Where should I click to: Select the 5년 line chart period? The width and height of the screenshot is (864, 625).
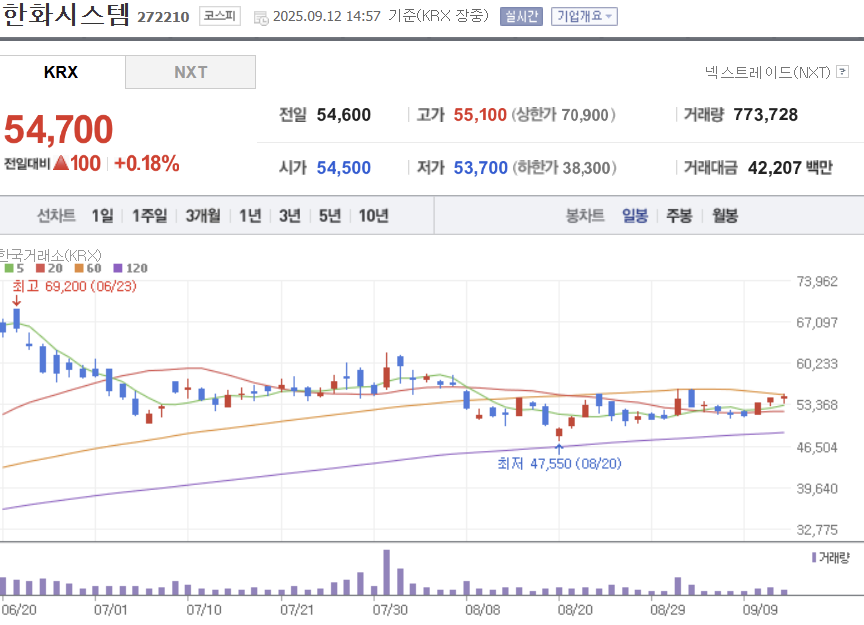[x=330, y=215]
